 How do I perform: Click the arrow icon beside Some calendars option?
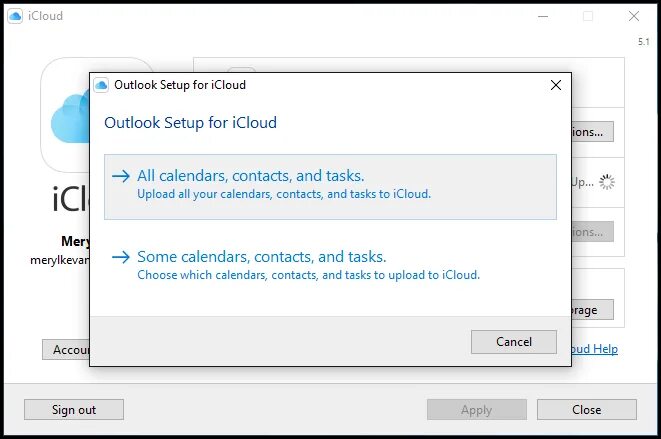pos(121,257)
